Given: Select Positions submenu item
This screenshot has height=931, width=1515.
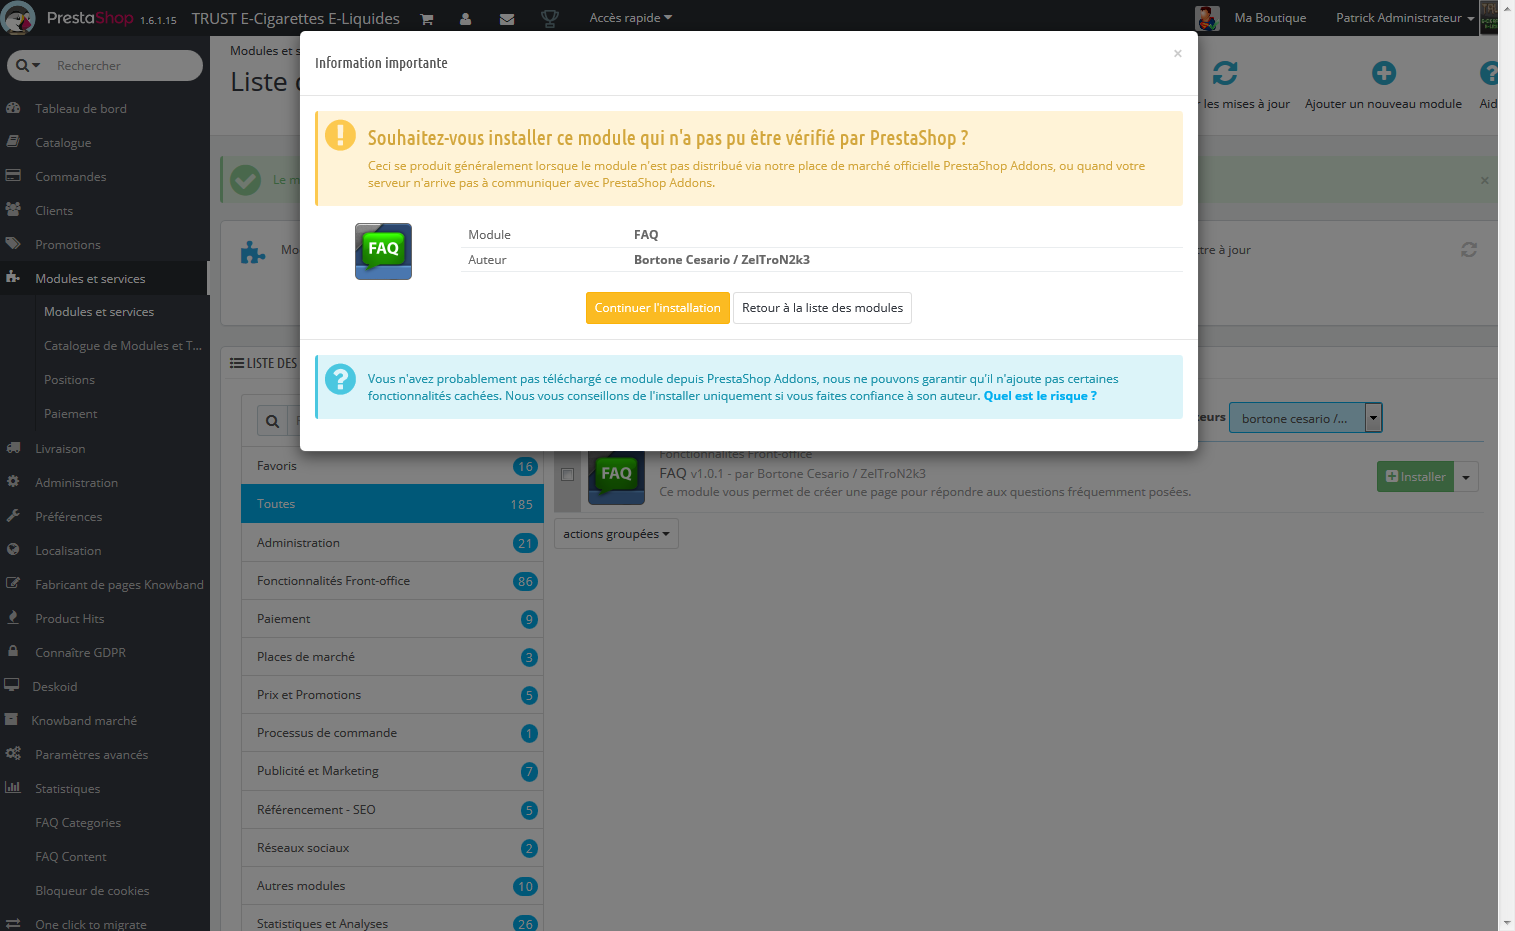Looking at the screenshot, I should click(x=69, y=380).
